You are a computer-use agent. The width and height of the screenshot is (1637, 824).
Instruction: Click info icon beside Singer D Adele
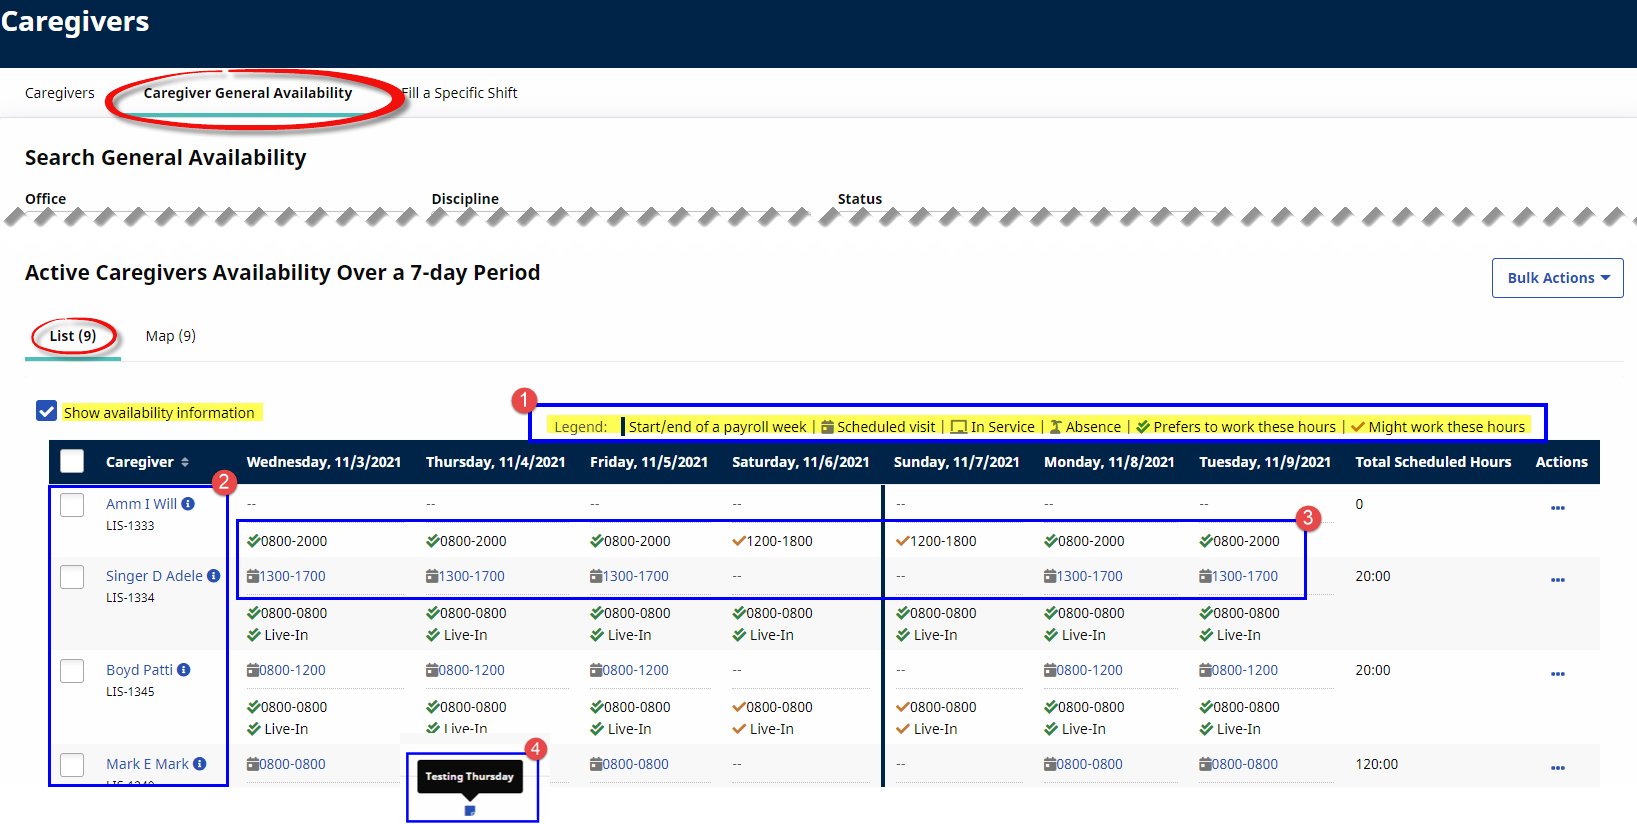coord(213,576)
